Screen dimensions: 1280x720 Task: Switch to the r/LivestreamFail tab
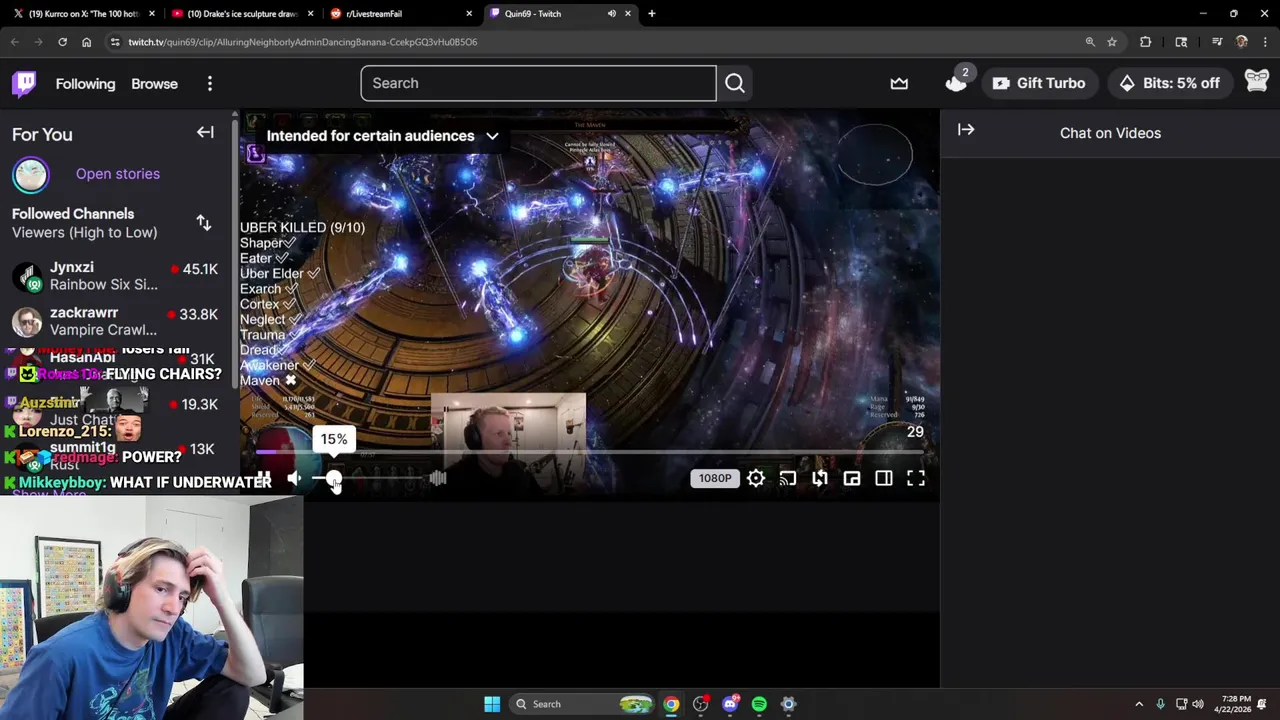coord(401,14)
